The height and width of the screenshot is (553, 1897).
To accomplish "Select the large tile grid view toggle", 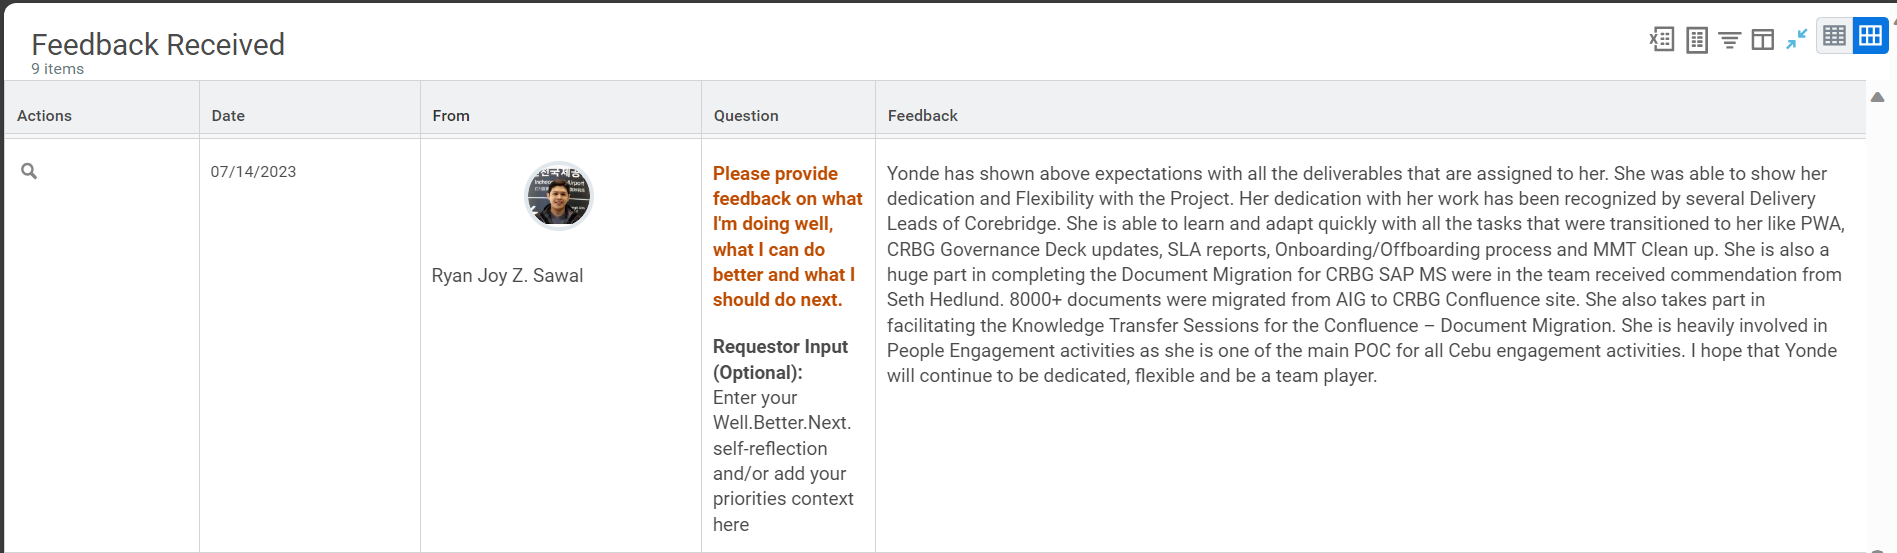I will (1870, 36).
